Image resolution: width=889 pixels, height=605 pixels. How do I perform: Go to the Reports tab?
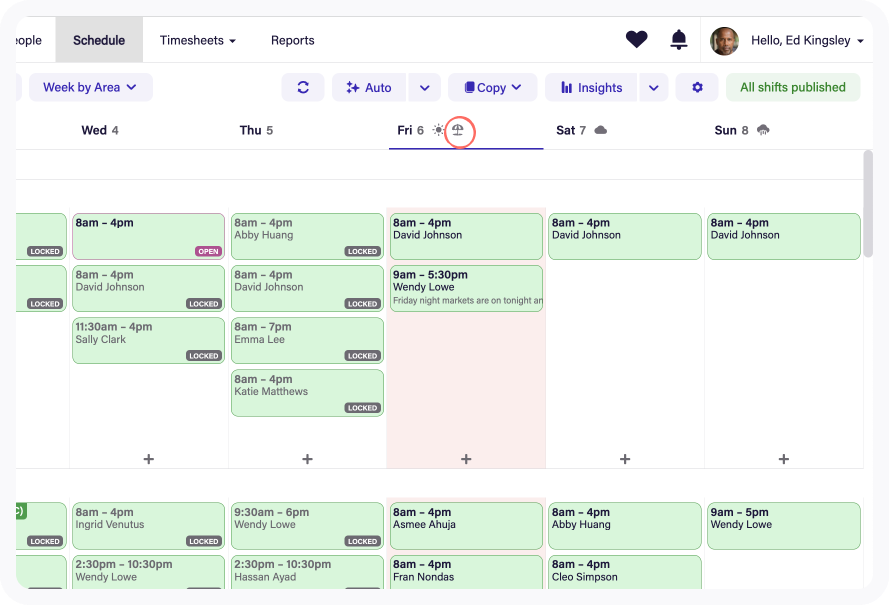(292, 41)
